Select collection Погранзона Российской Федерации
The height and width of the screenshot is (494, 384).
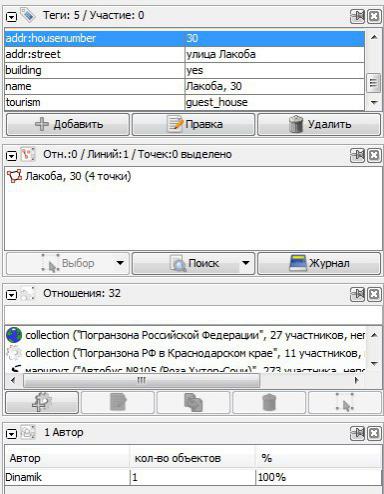pos(185,335)
